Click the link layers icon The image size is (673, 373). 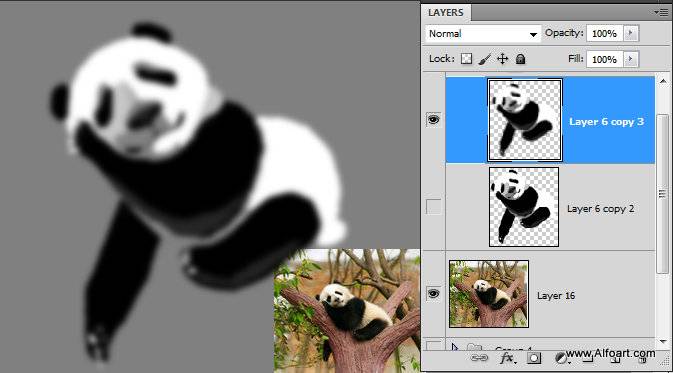(479, 358)
